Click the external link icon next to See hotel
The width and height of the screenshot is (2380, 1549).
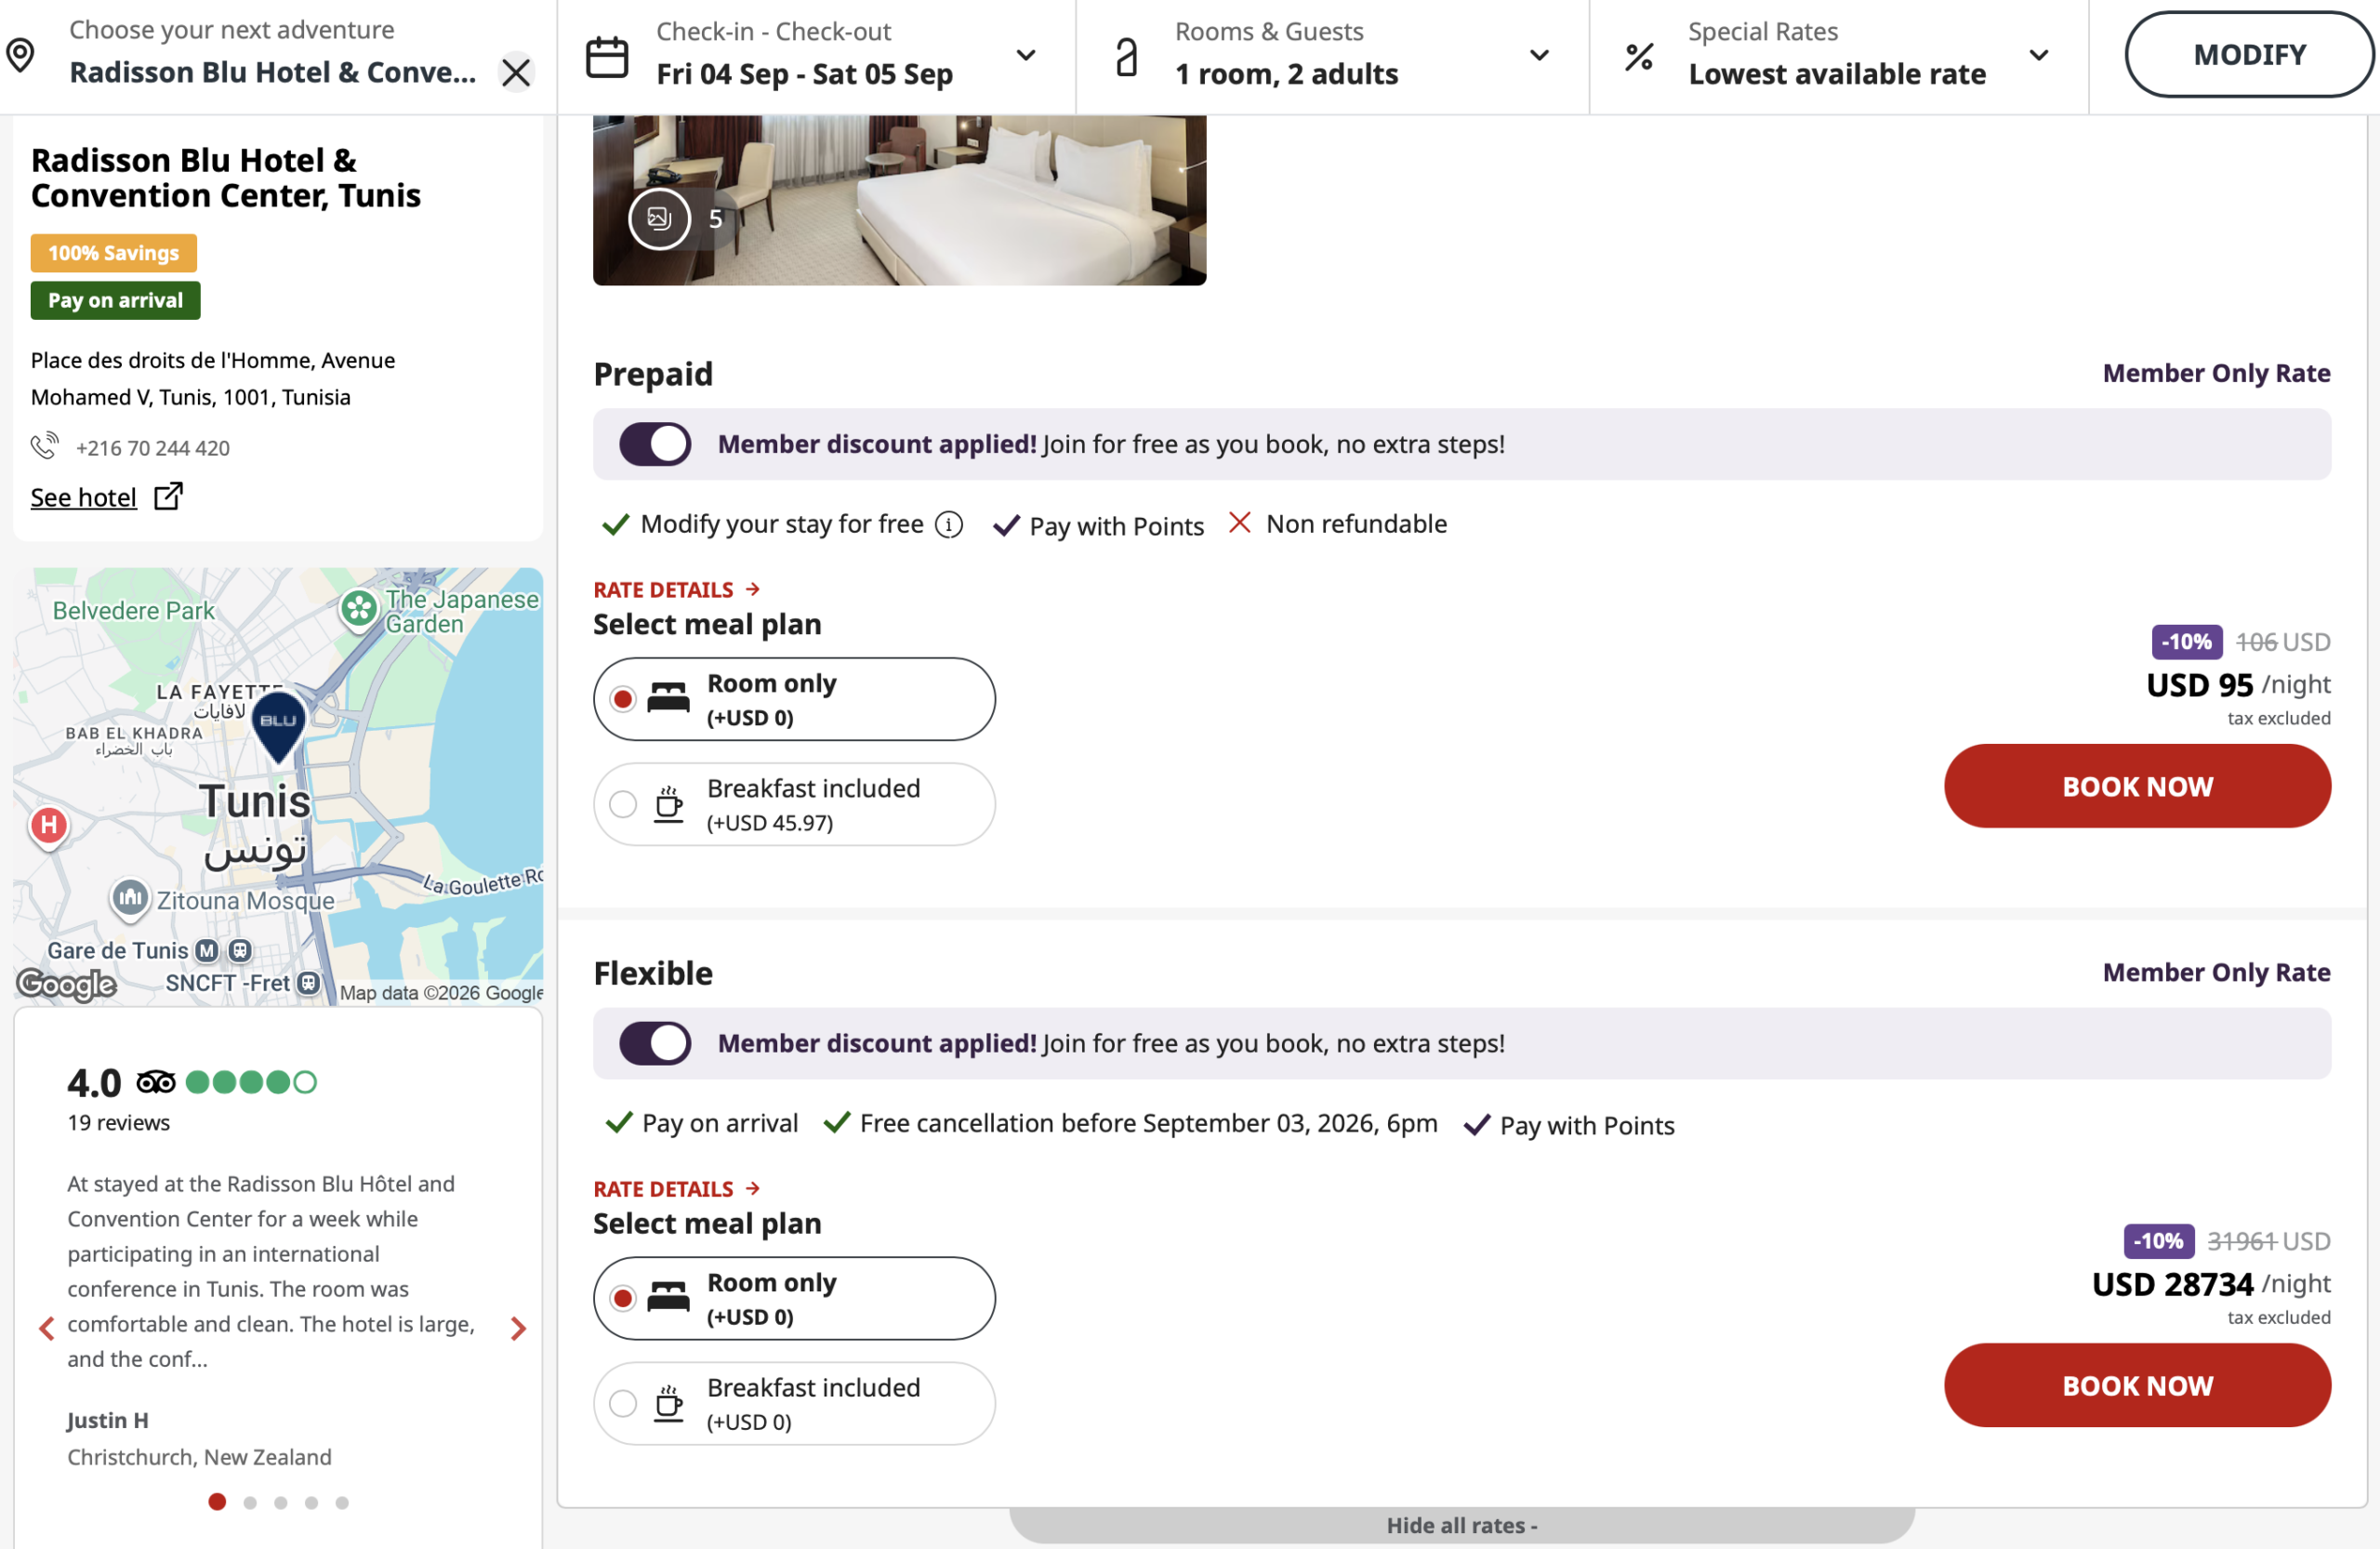(168, 496)
